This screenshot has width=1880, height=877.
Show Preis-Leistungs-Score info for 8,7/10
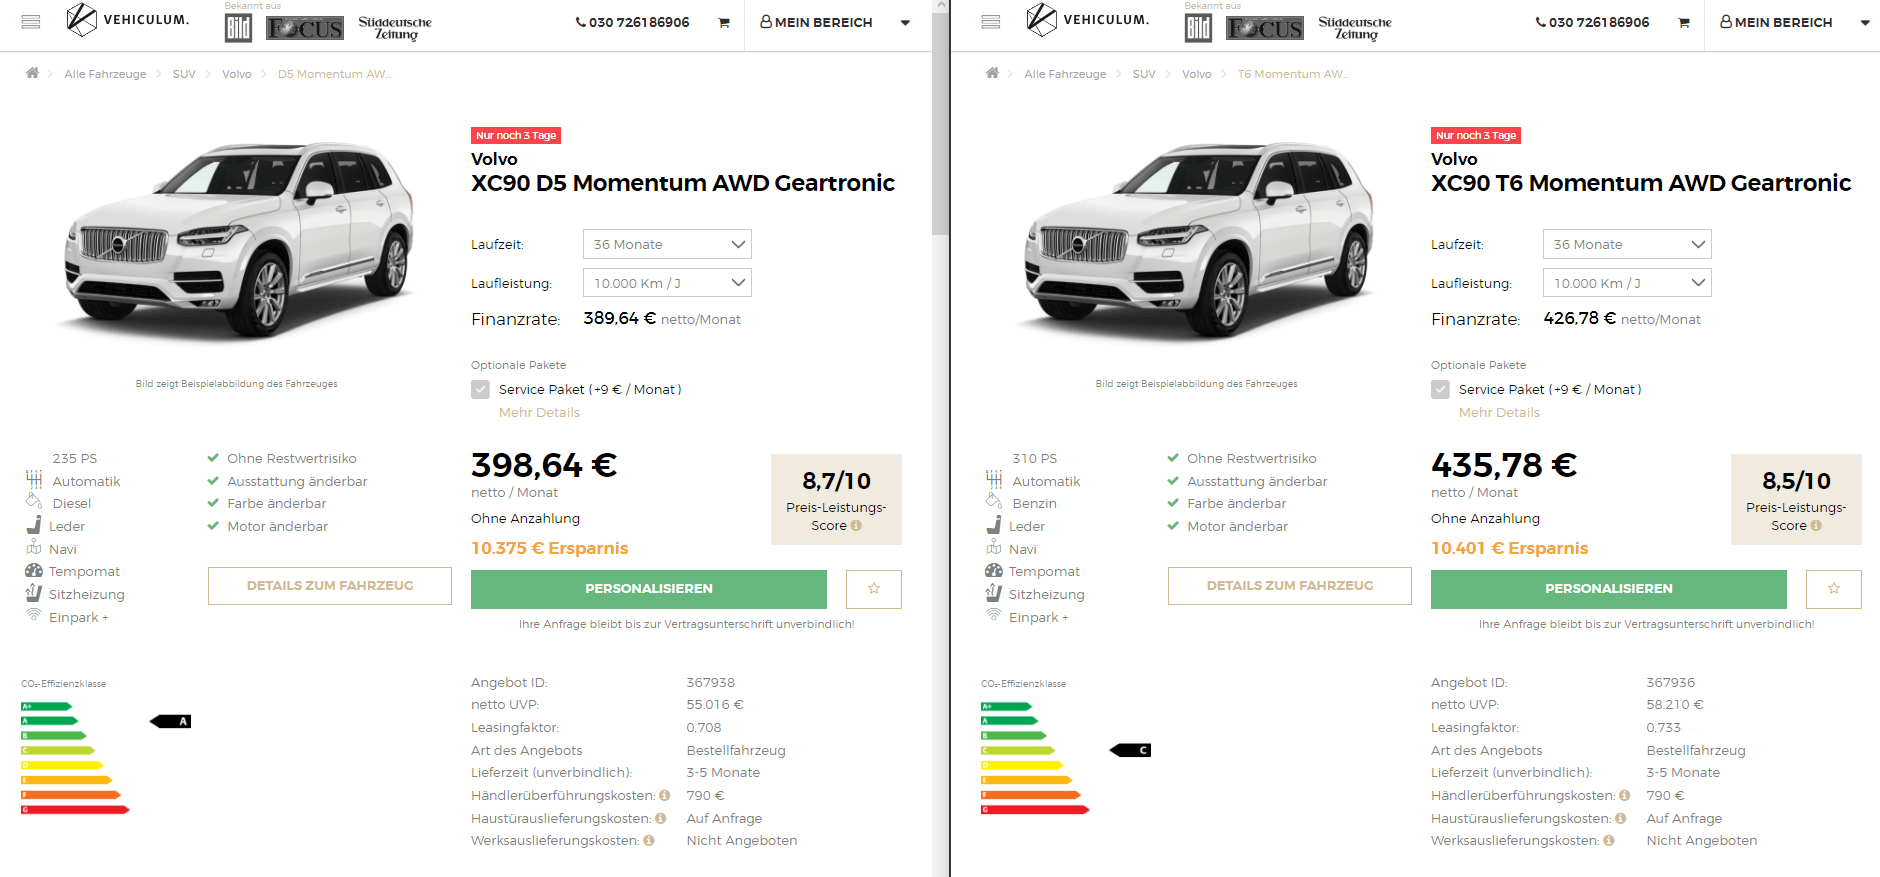(x=856, y=526)
